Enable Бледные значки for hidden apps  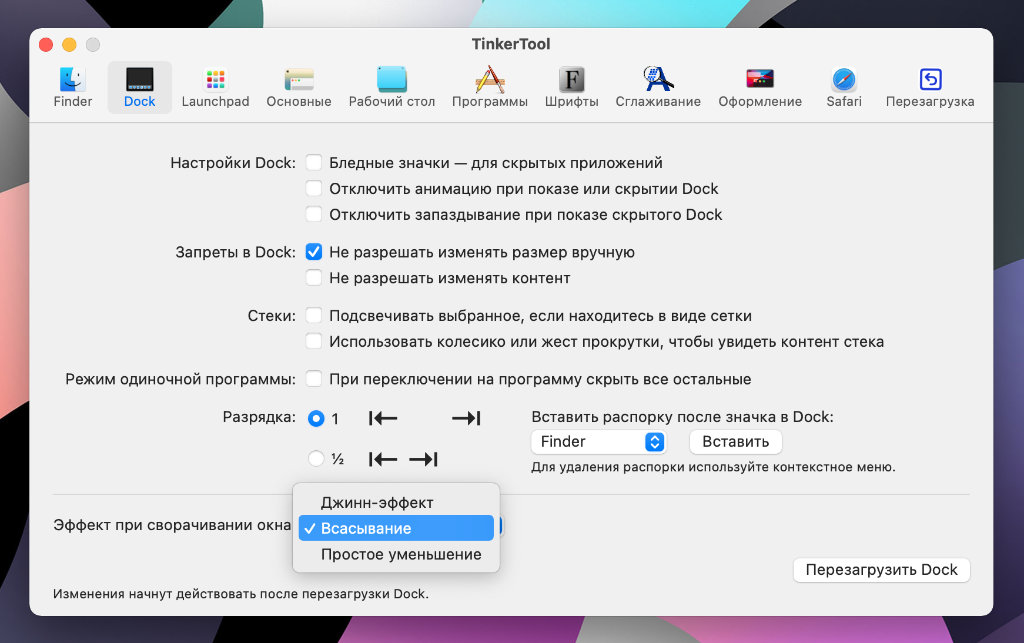tap(314, 163)
